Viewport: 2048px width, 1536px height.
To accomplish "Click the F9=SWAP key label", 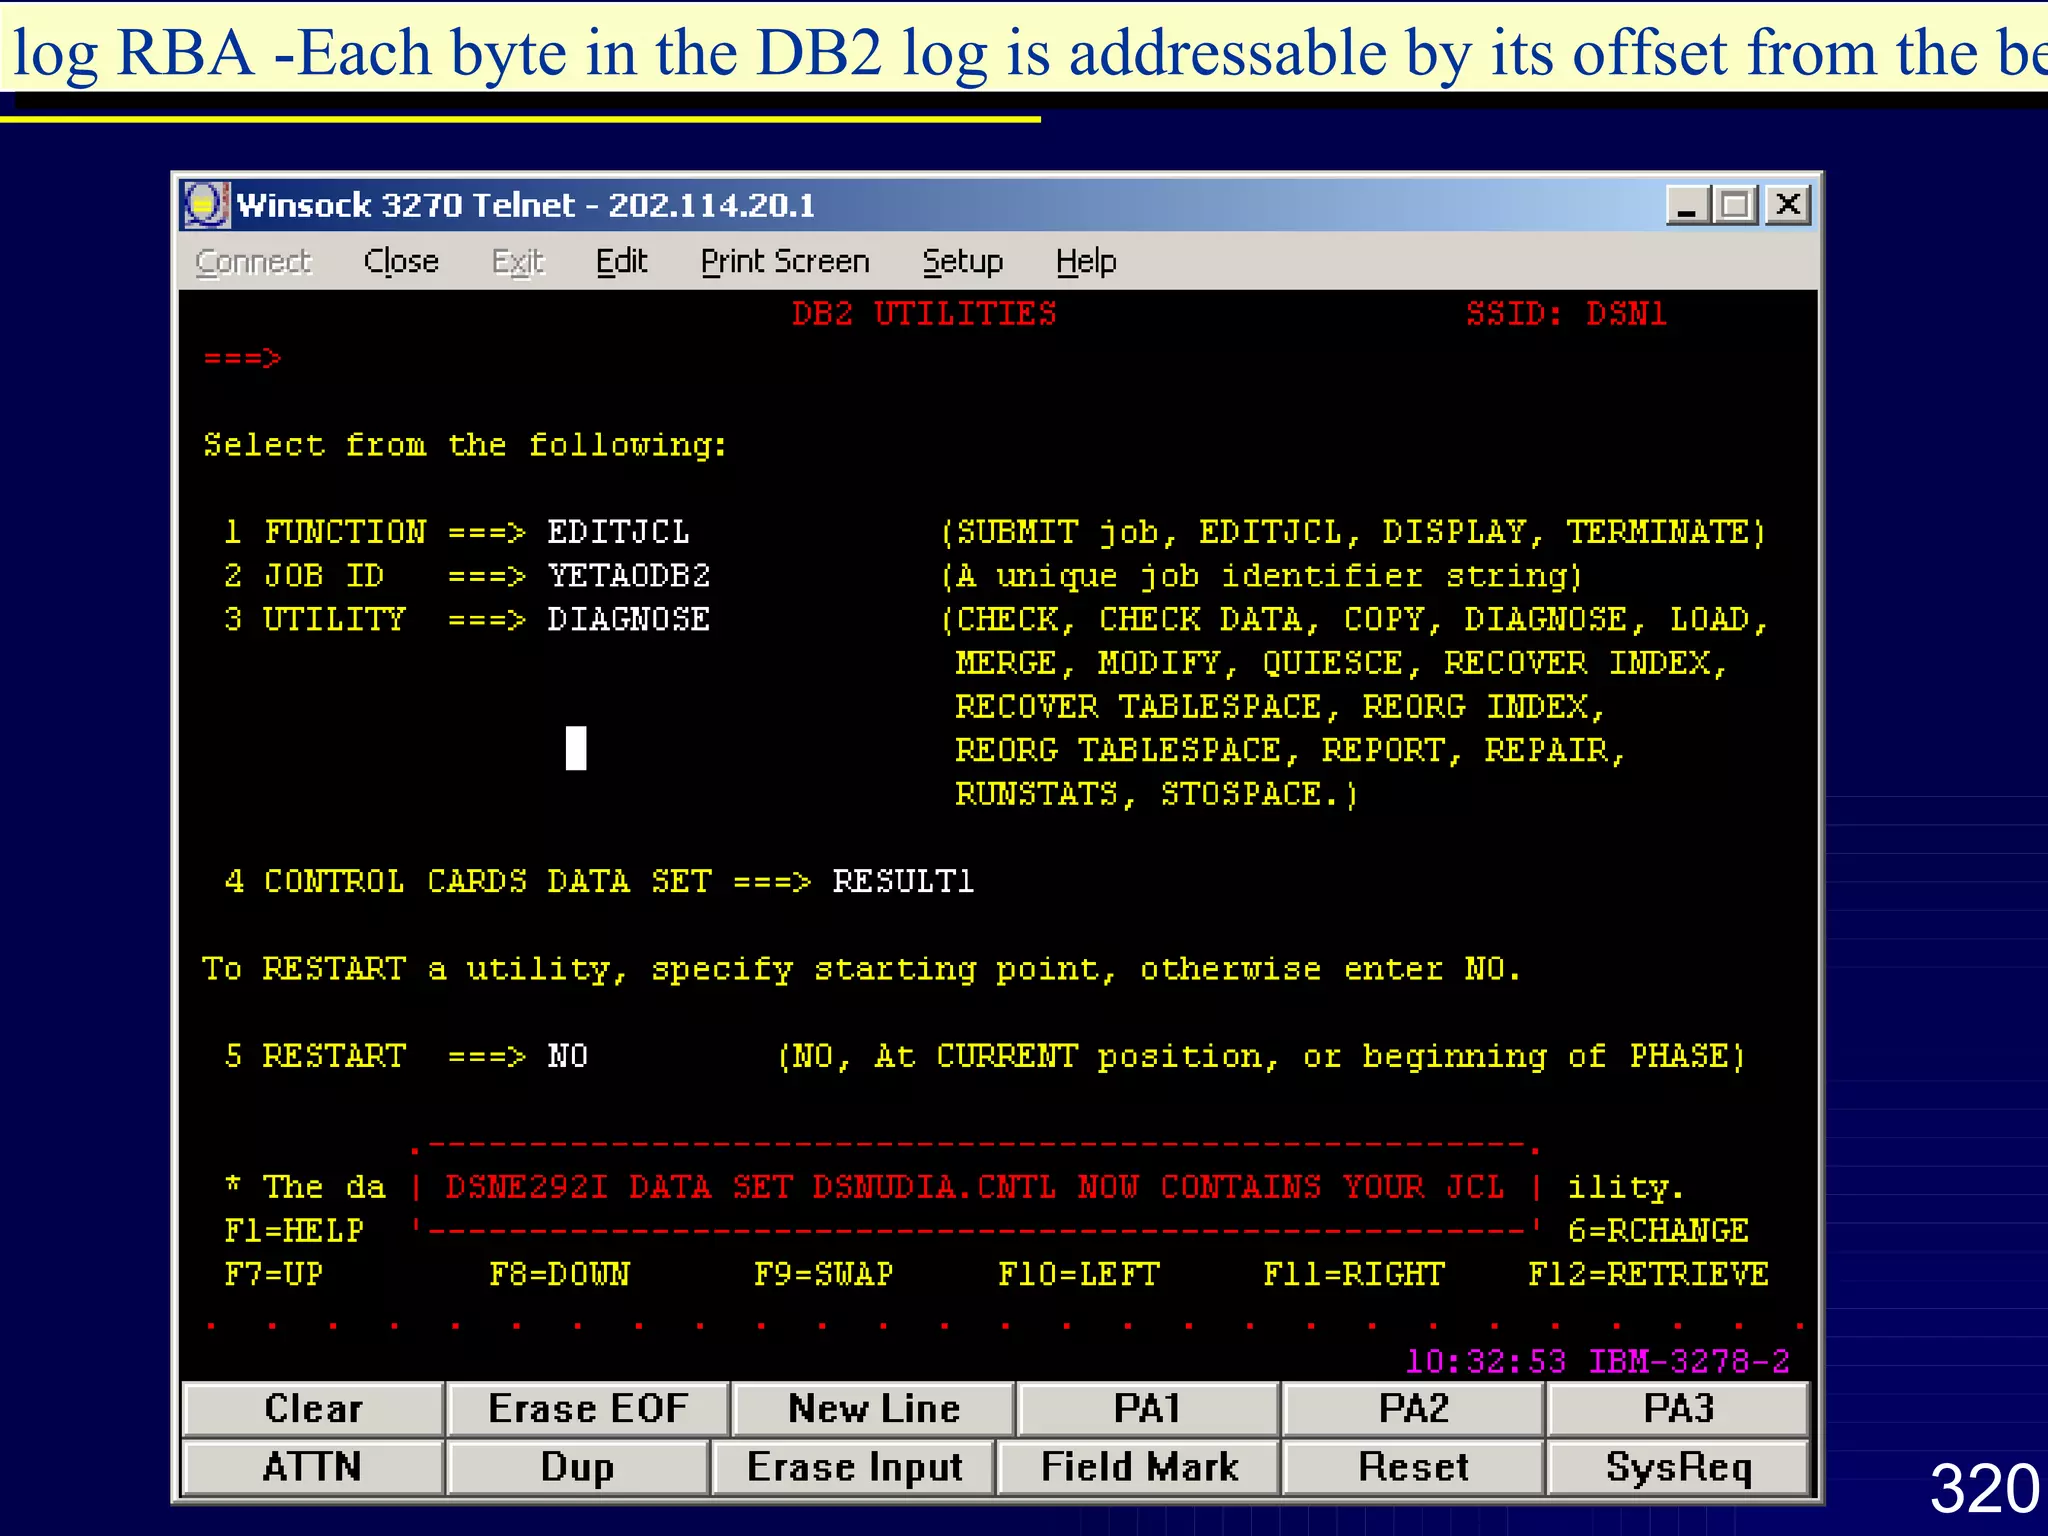I will pos(824,1275).
